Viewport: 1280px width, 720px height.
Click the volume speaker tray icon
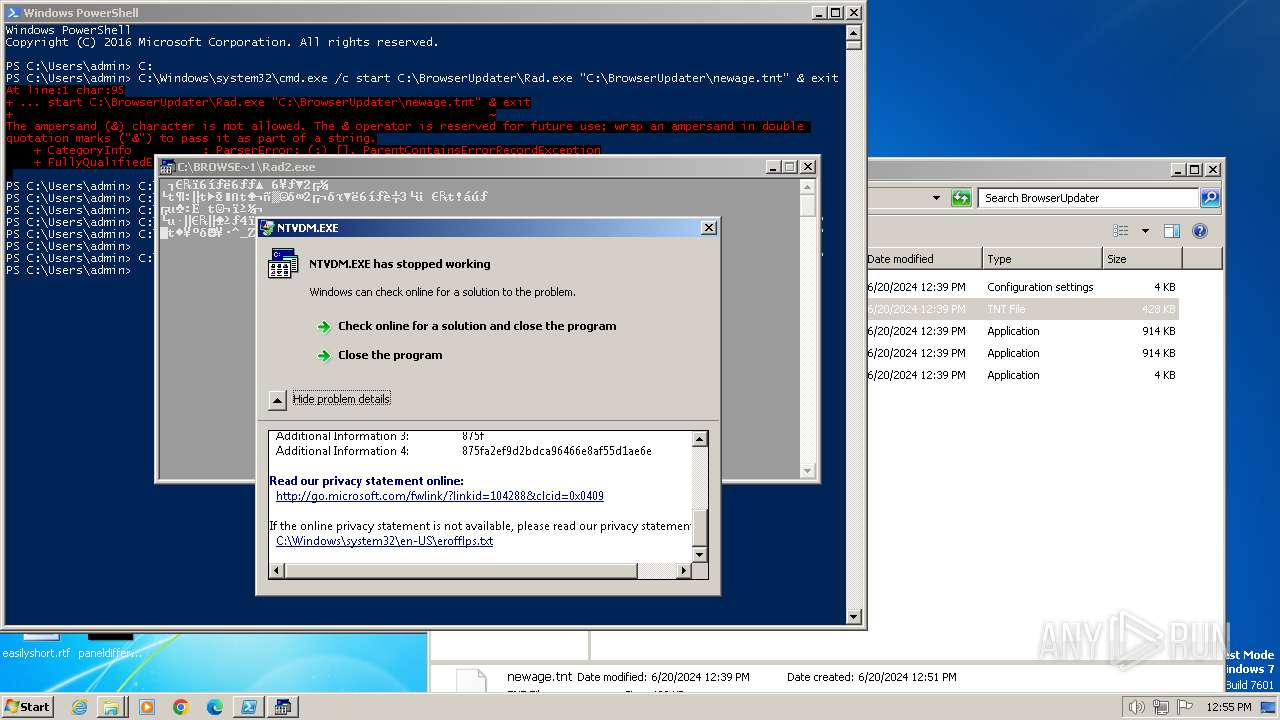[x=1136, y=707]
